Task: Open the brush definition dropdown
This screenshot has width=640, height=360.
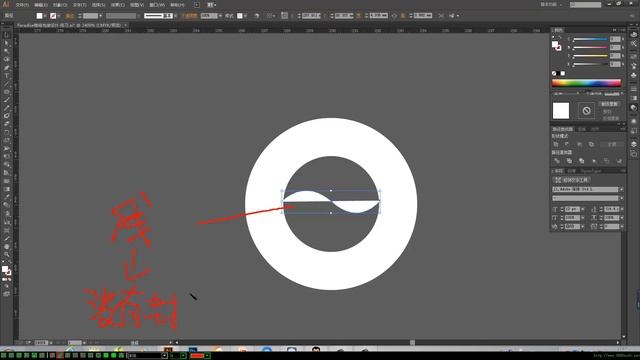Action: pyautogui.click(x=176, y=16)
